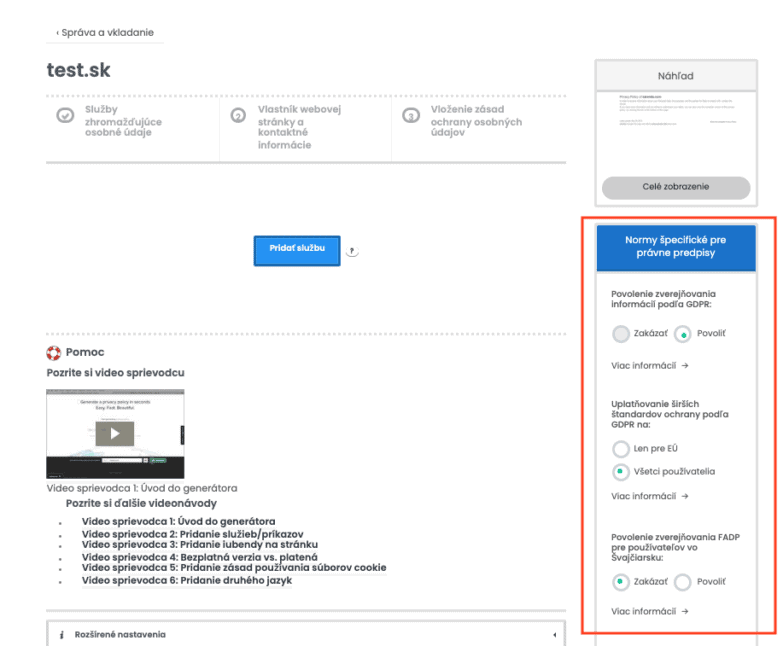Go back to Správa a vkladanie

[x=105, y=32]
